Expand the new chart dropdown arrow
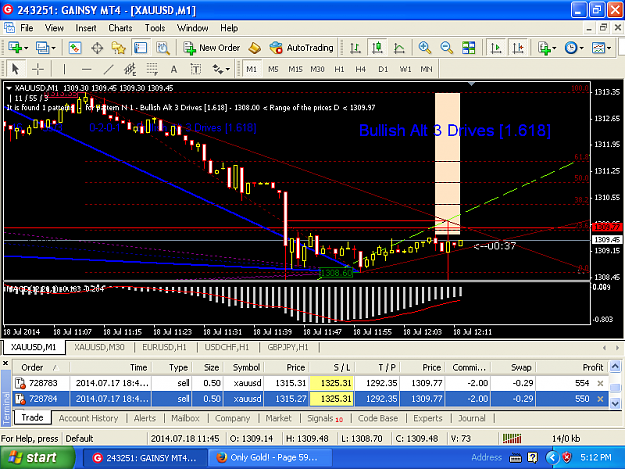This screenshot has height=469, width=625. [x=26, y=48]
